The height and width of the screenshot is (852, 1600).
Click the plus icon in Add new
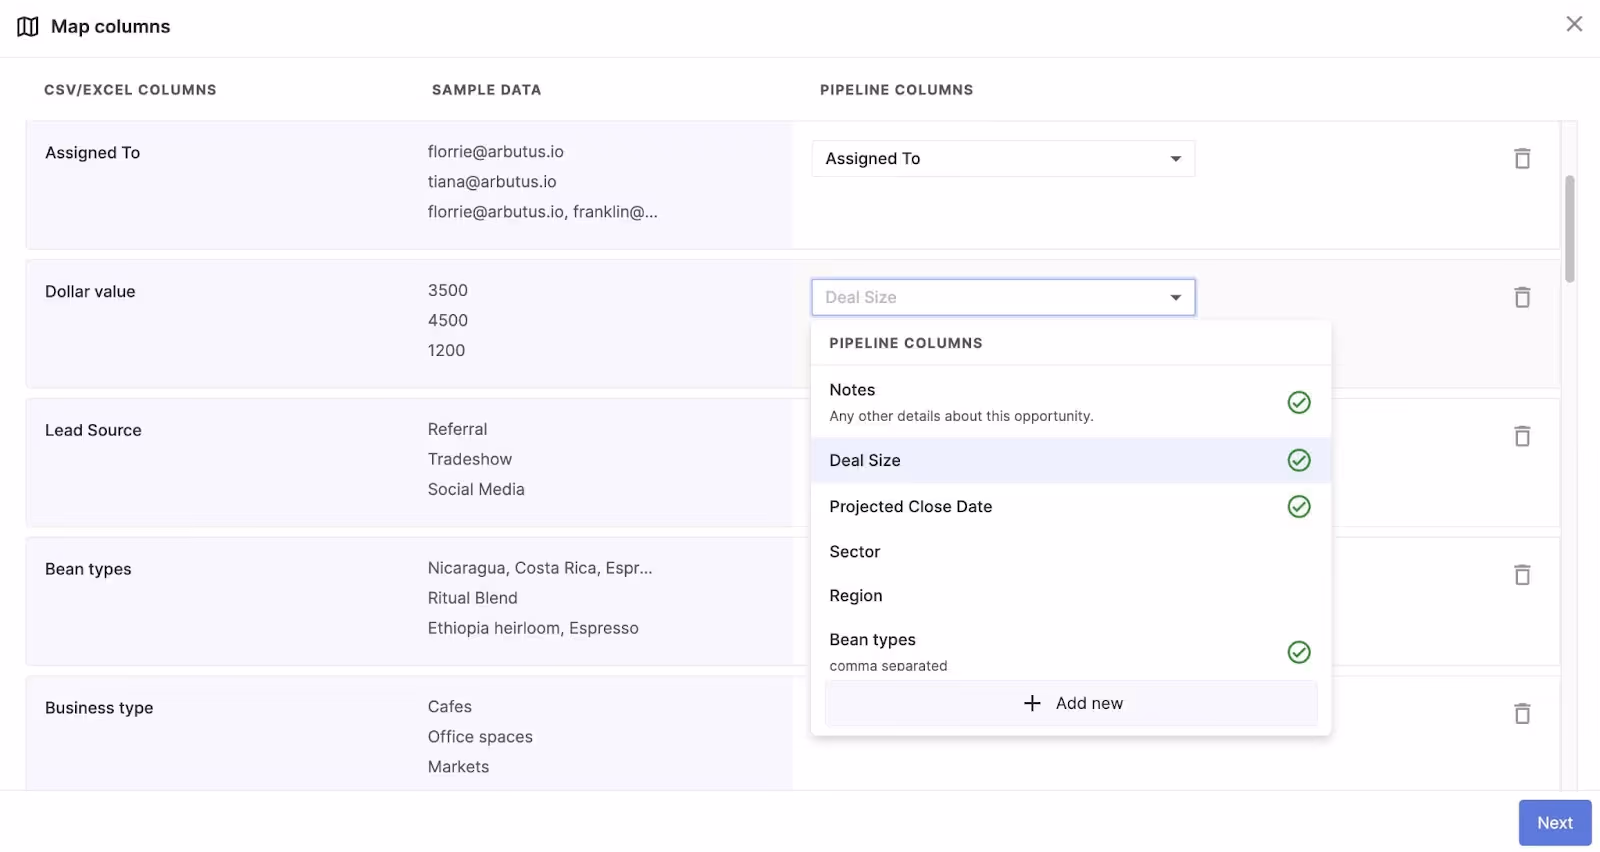pyautogui.click(x=1032, y=704)
